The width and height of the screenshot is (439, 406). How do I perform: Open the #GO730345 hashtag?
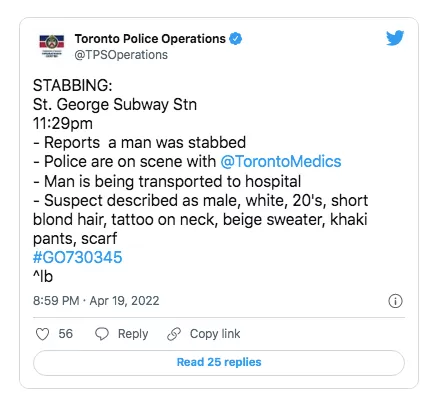tap(78, 257)
